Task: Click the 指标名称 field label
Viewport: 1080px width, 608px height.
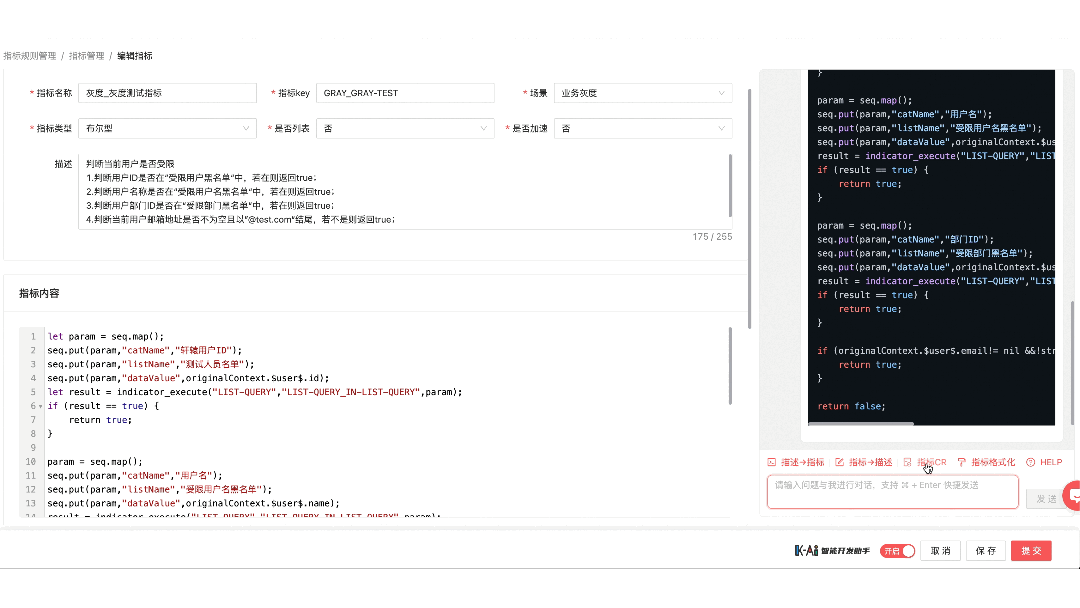Action: click(54, 93)
